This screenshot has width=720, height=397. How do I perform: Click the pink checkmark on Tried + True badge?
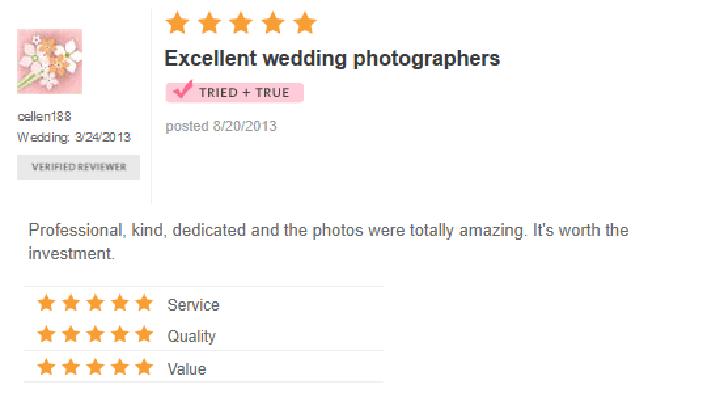[182, 89]
